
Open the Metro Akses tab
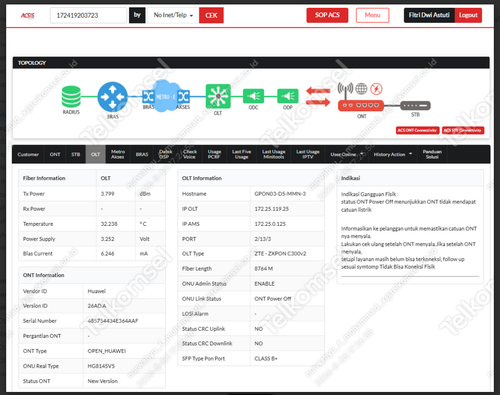coord(118,154)
